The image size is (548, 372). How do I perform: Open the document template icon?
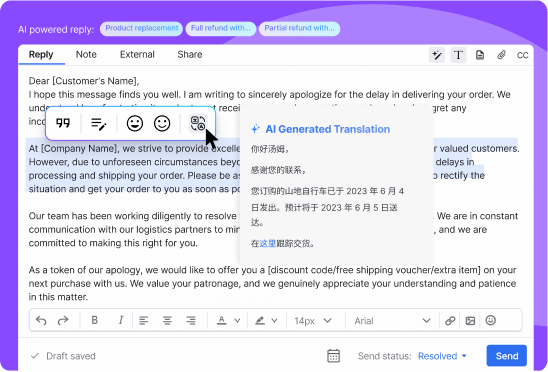pyautogui.click(x=480, y=55)
